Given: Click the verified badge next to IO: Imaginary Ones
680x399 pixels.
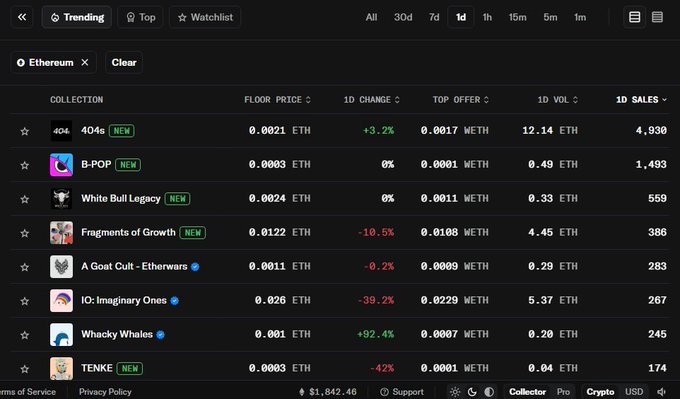Looking at the screenshot, I should (x=174, y=301).
